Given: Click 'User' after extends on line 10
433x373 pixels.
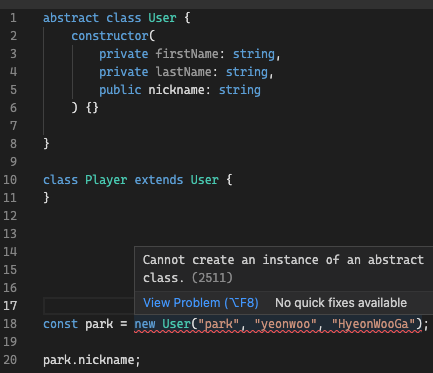Looking at the screenshot, I should (x=204, y=180).
